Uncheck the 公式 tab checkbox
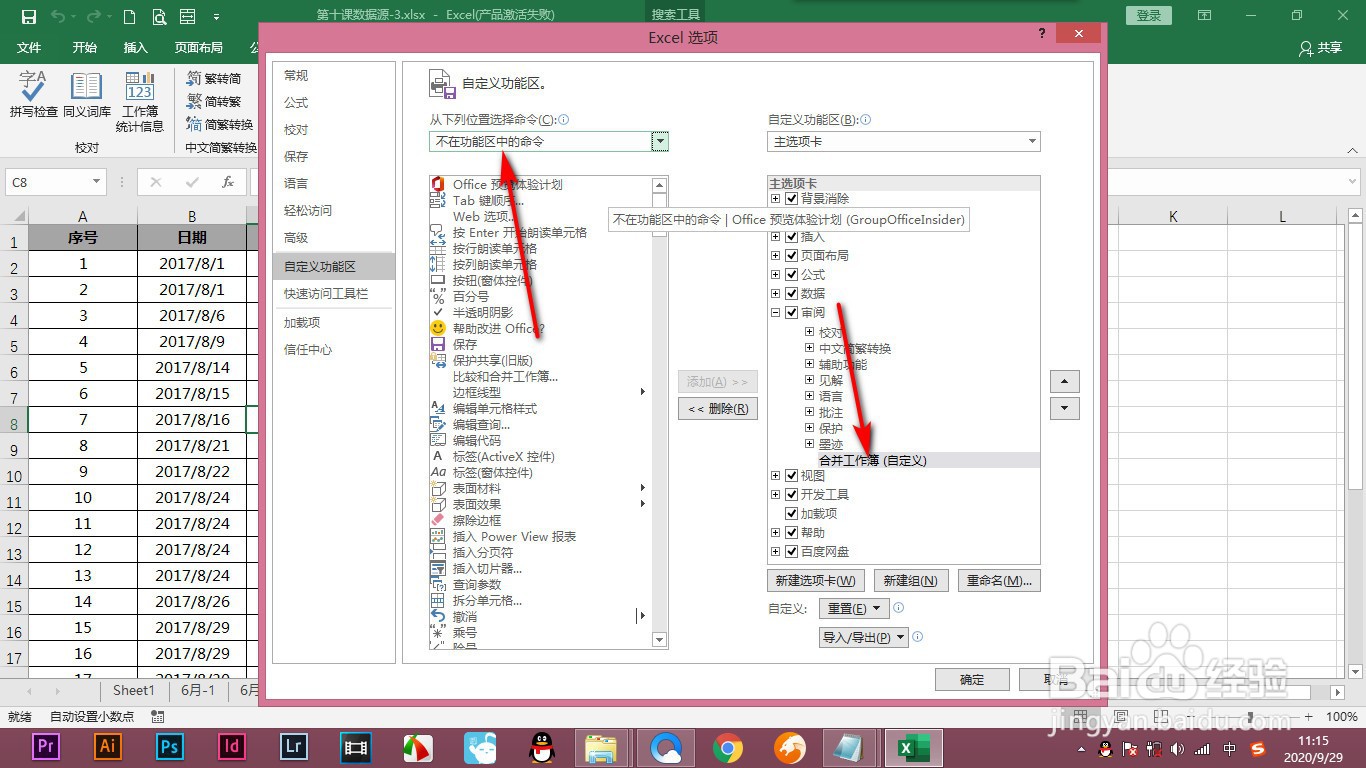The width and height of the screenshot is (1366, 768). tap(792, 274)
